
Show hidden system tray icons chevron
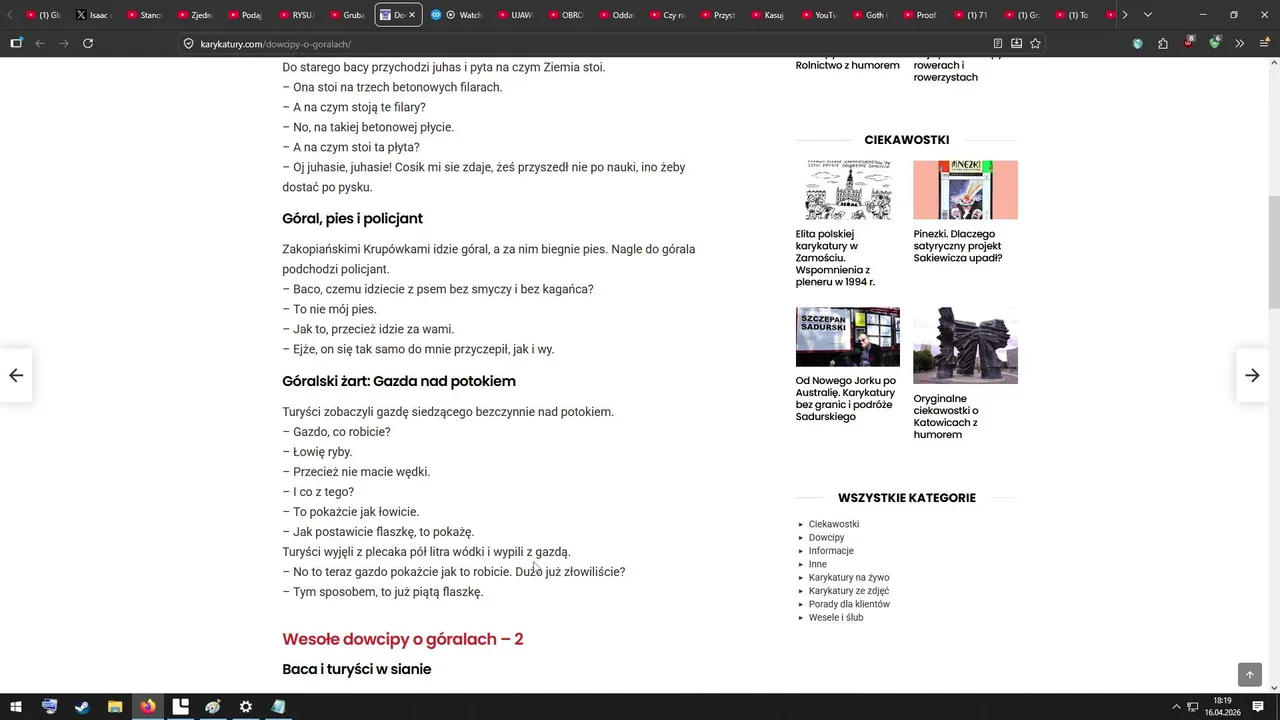[1177, 707]
